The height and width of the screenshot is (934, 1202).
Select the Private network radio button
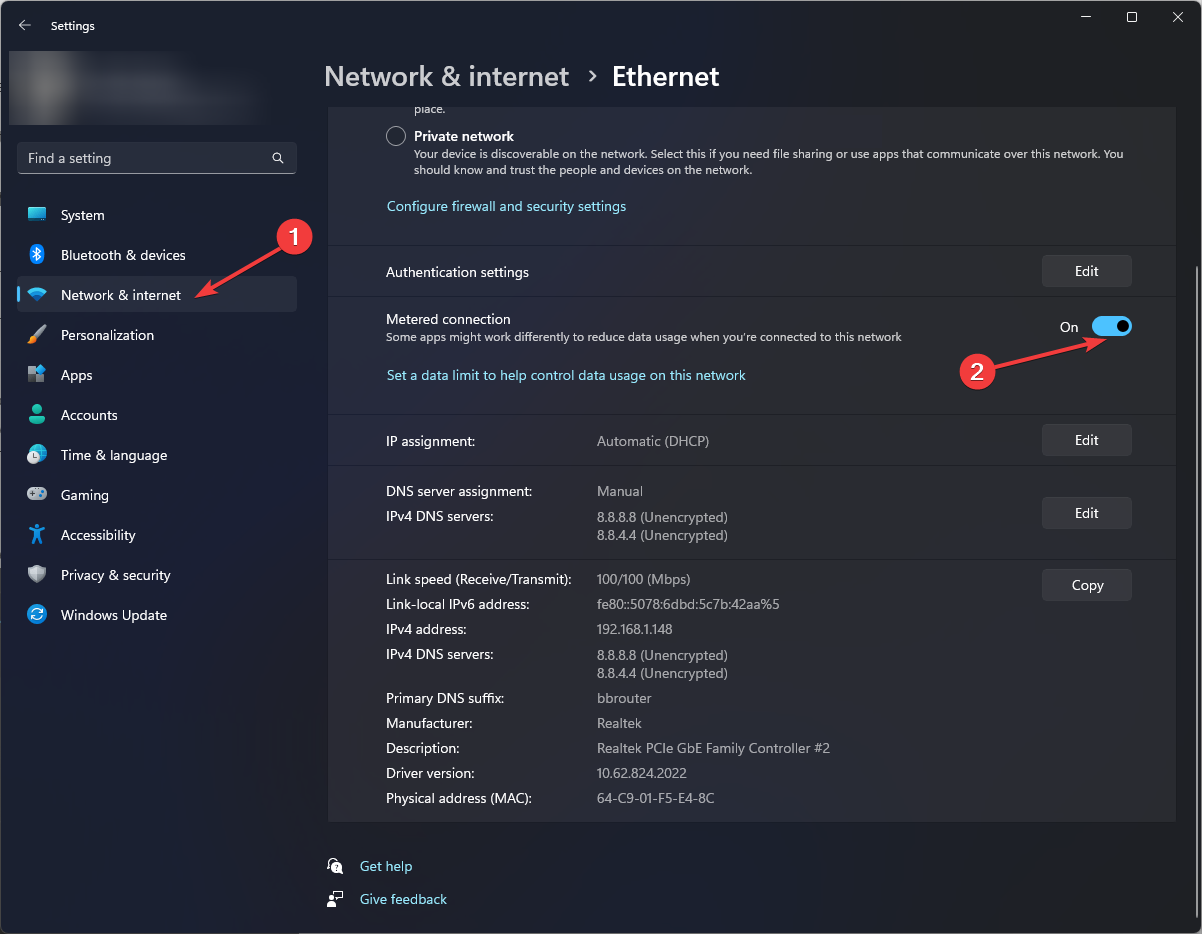396,136
